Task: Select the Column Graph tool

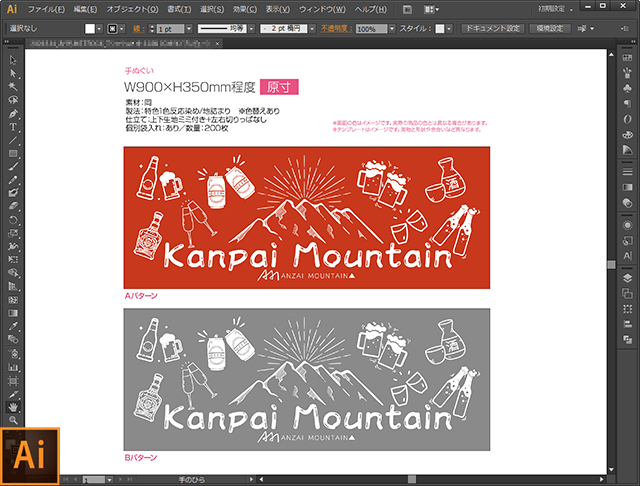Action: 13,367
